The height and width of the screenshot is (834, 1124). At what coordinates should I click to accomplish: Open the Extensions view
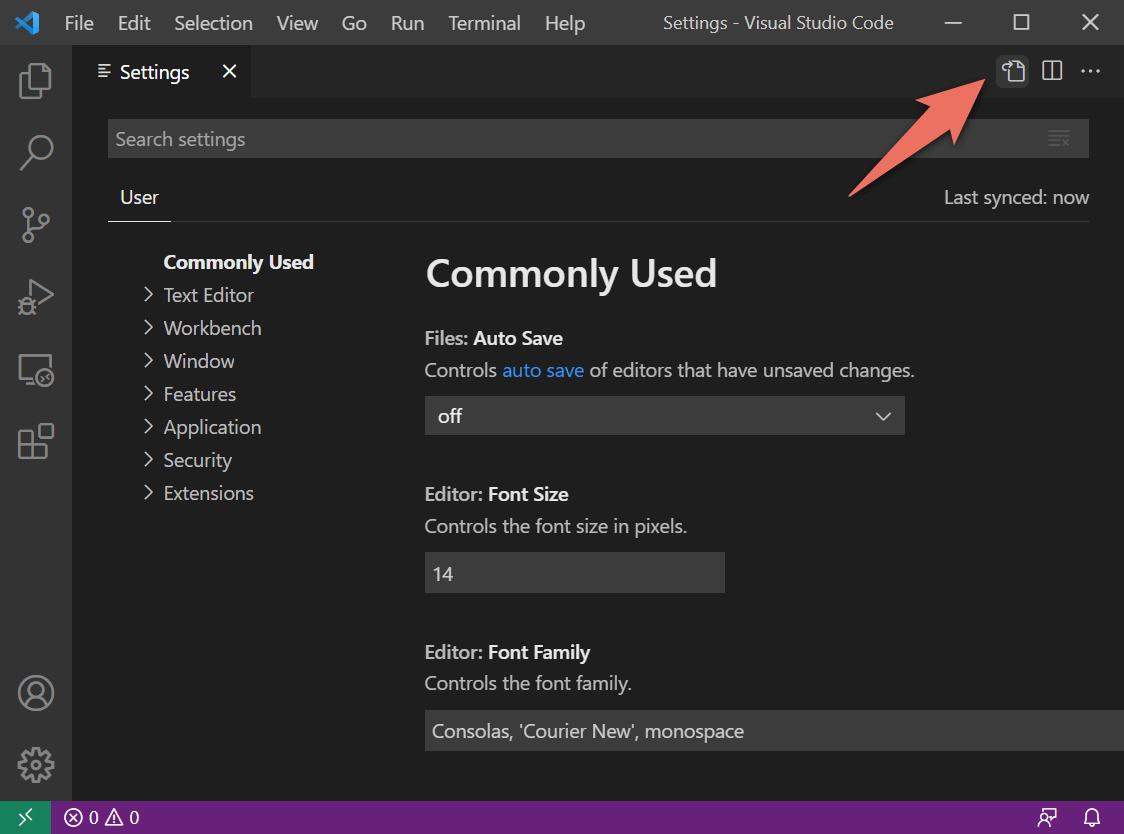(x=35, y=441)
